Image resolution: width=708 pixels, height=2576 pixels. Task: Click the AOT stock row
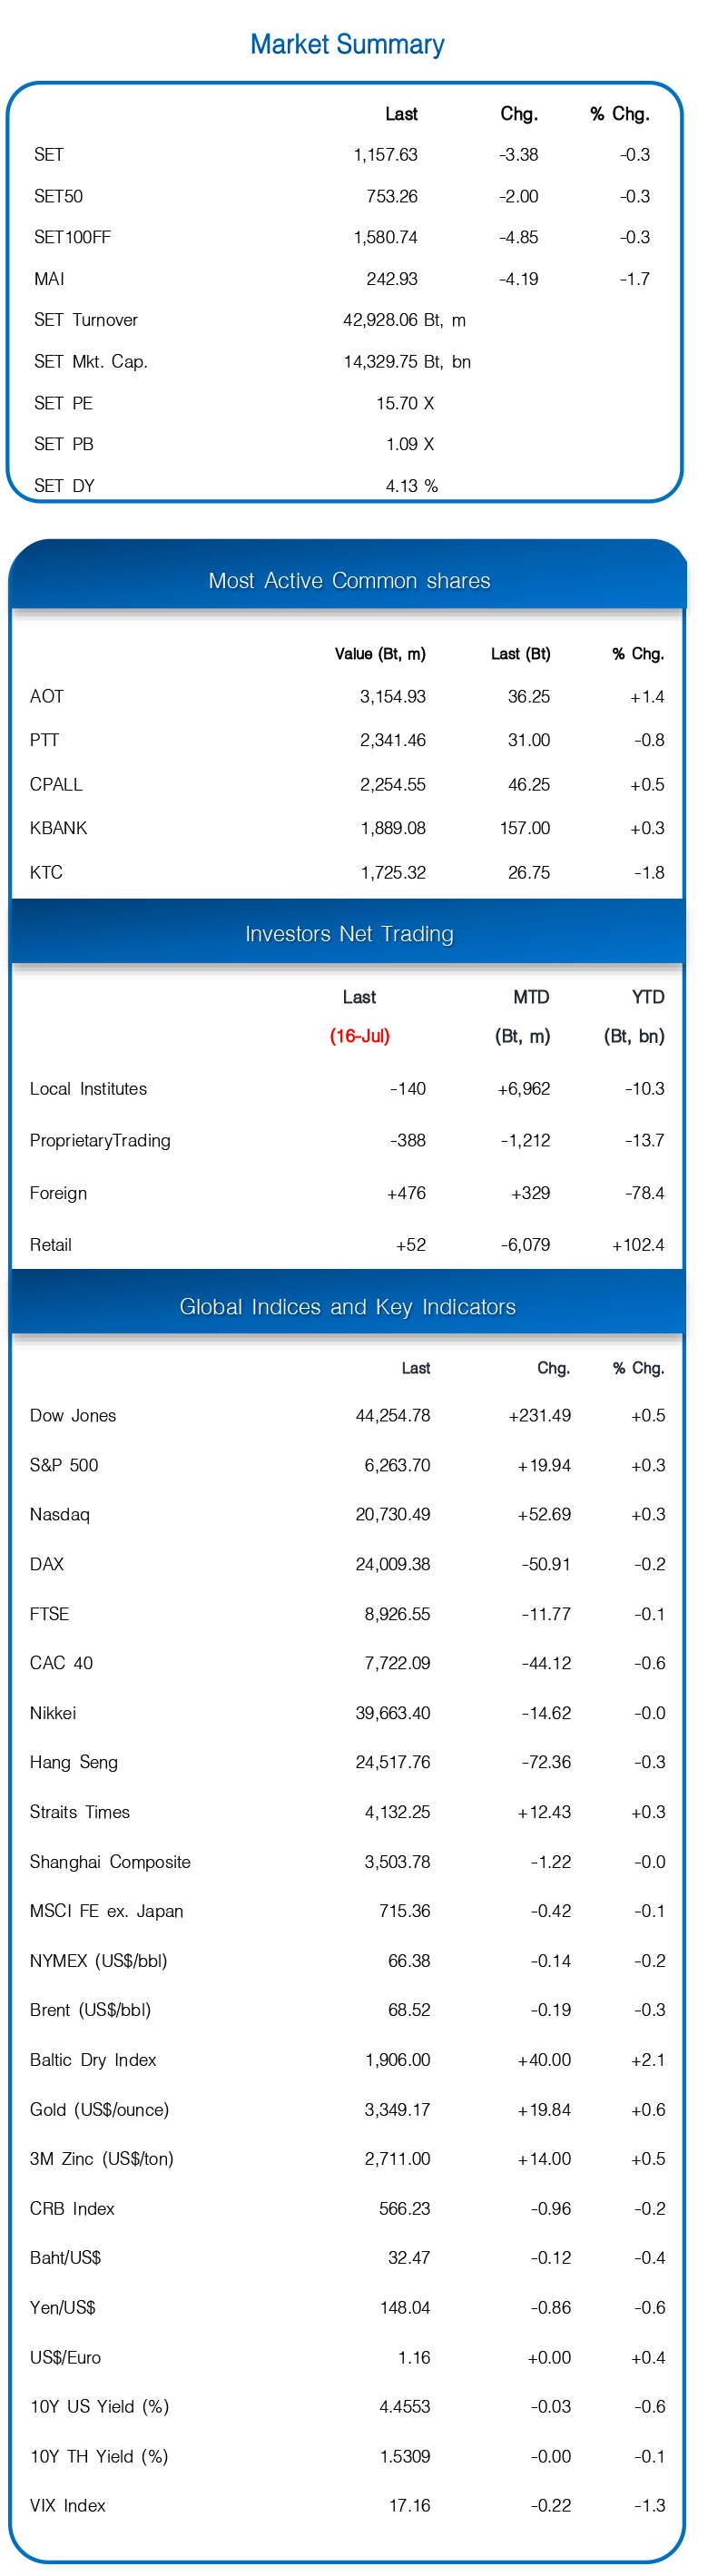(347, 696)
